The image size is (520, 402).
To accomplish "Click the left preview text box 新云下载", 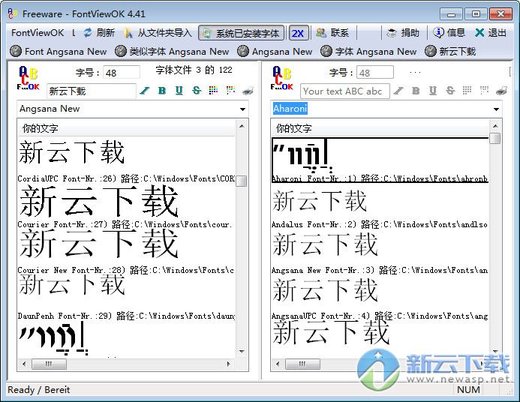I will click(x=91, y=91).
